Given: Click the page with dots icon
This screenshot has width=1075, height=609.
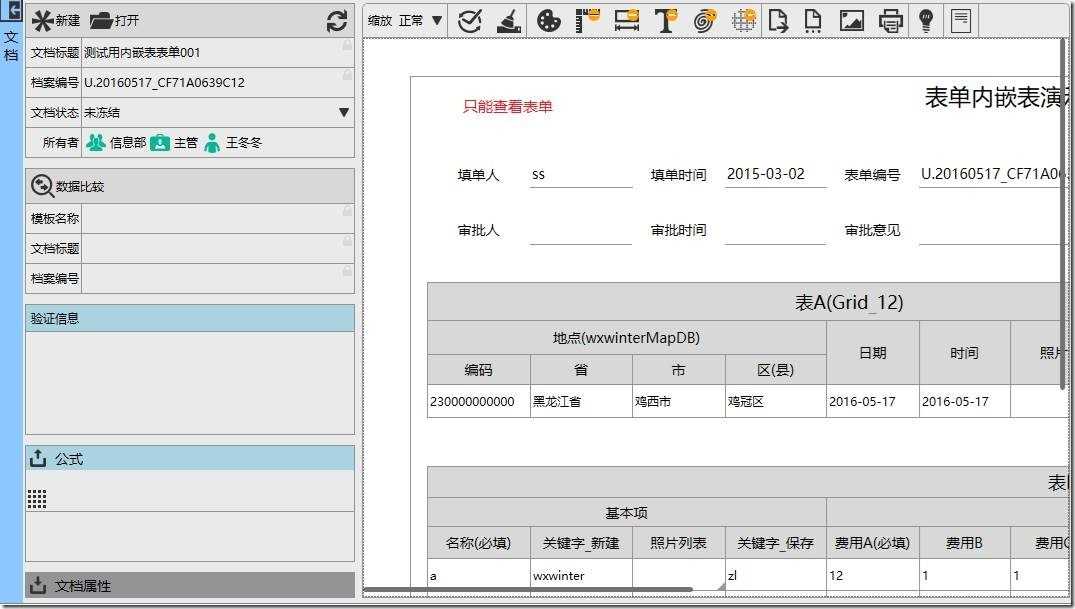Looking at the screenshot, I should [813, 21].
